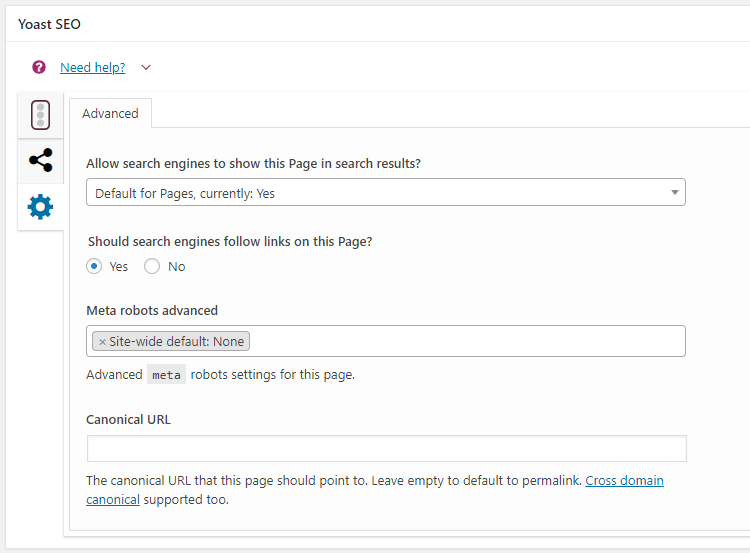Click the Site-wide default: None tag
The height and width of the screenshot is (553, 750).
pyautogui.click(x=171, y=341)
